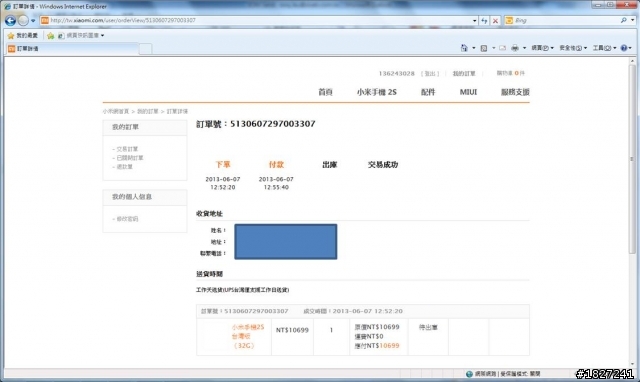The width and height of the screenshot is (640, 382).
Task: Click the Refresh page icon
Action: 484,20
